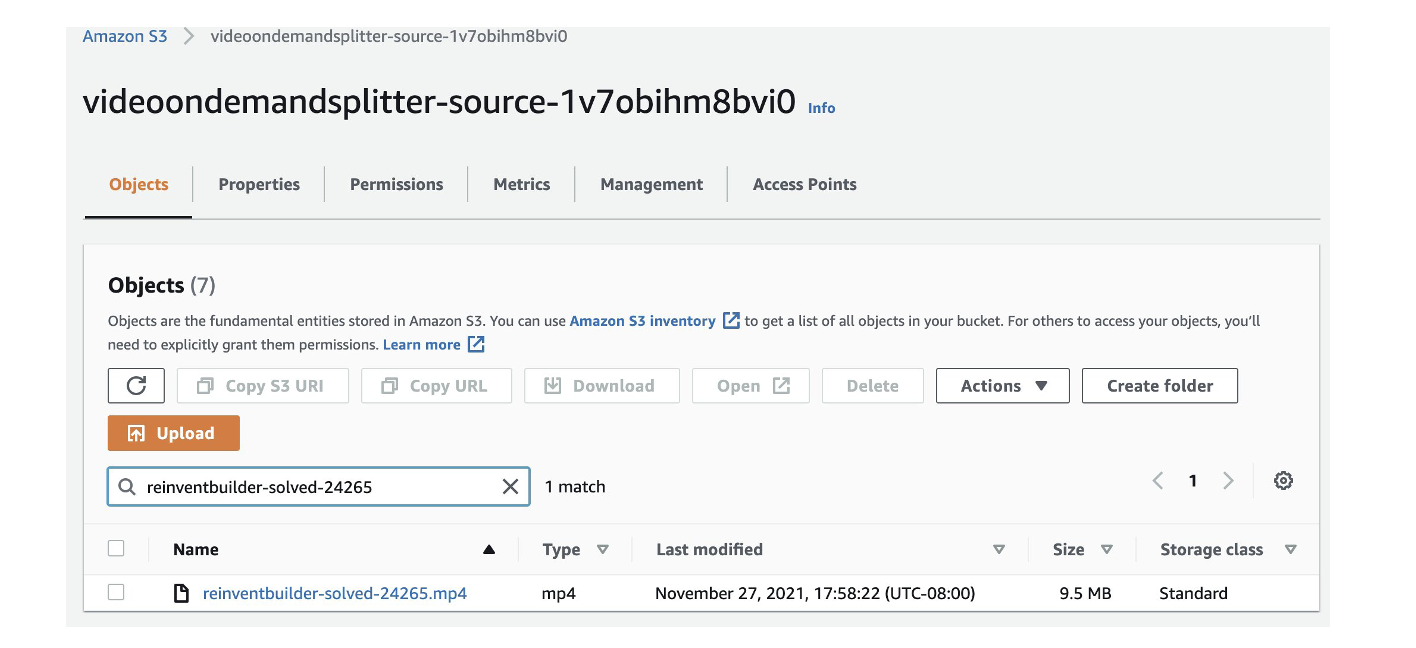Toggle the select-all checkbox in the table header
The image size is (1416, 648).
(x=116, y=548)
